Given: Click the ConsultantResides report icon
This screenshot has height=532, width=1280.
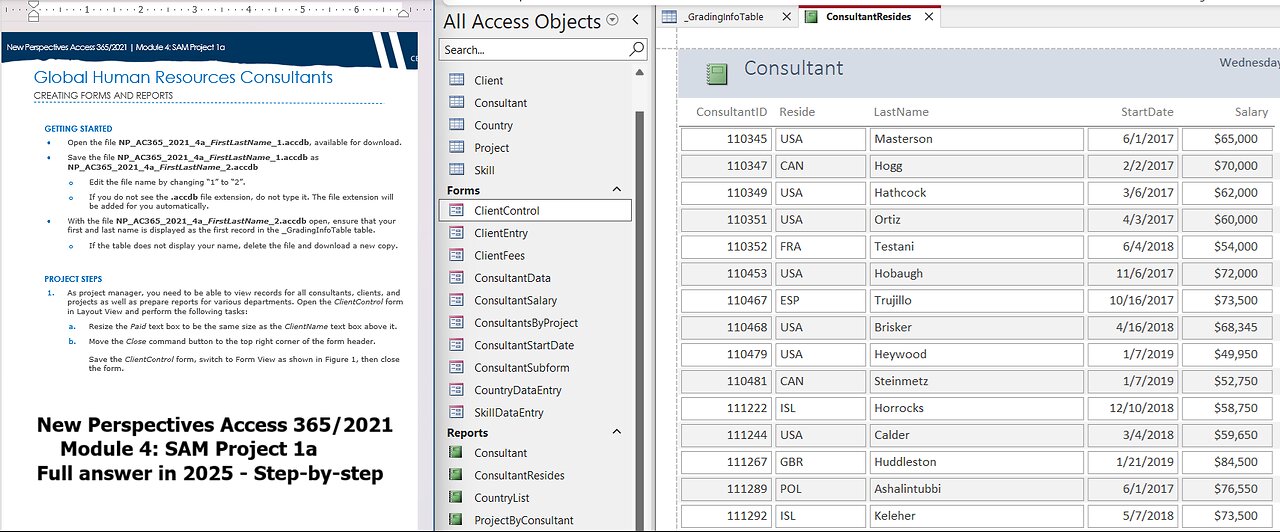Looking at the screenshot, I should [x=456, y=475].
